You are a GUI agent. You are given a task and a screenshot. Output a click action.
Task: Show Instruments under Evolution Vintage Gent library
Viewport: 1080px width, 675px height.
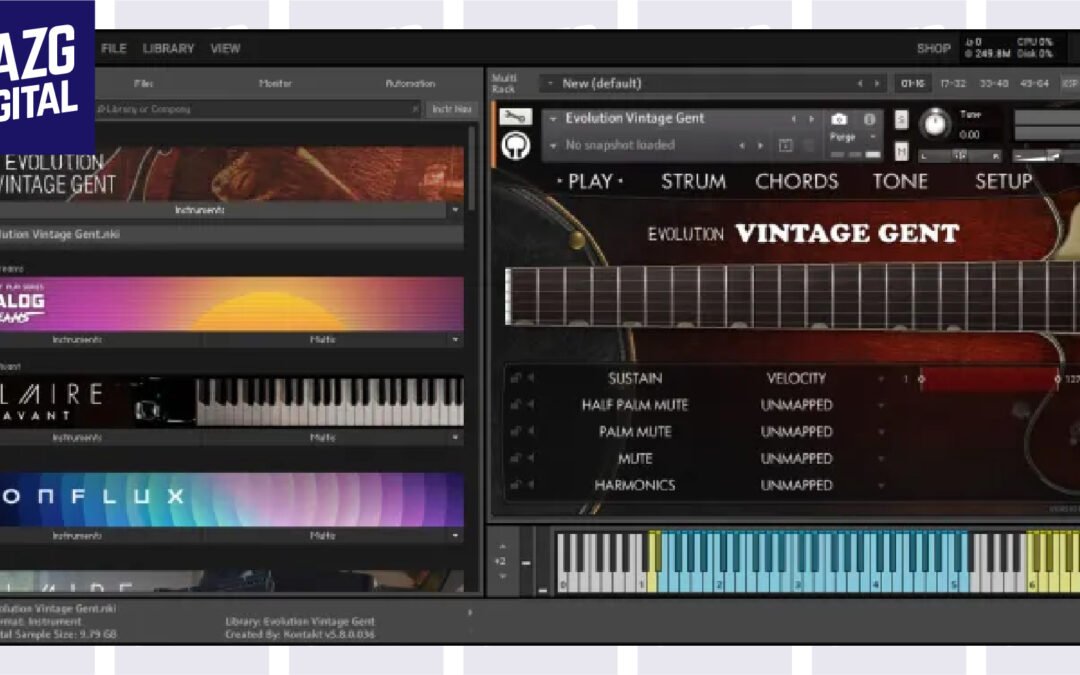pos(200,209)
